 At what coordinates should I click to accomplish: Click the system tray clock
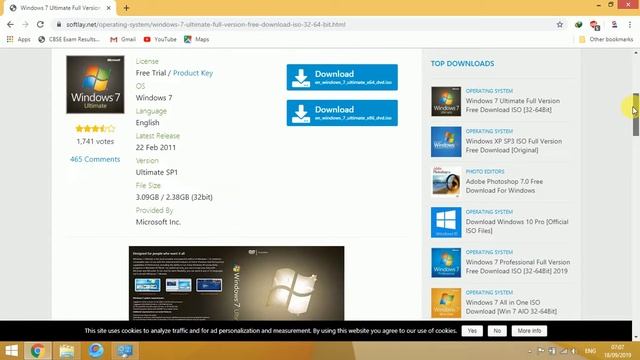coord(618,351)
